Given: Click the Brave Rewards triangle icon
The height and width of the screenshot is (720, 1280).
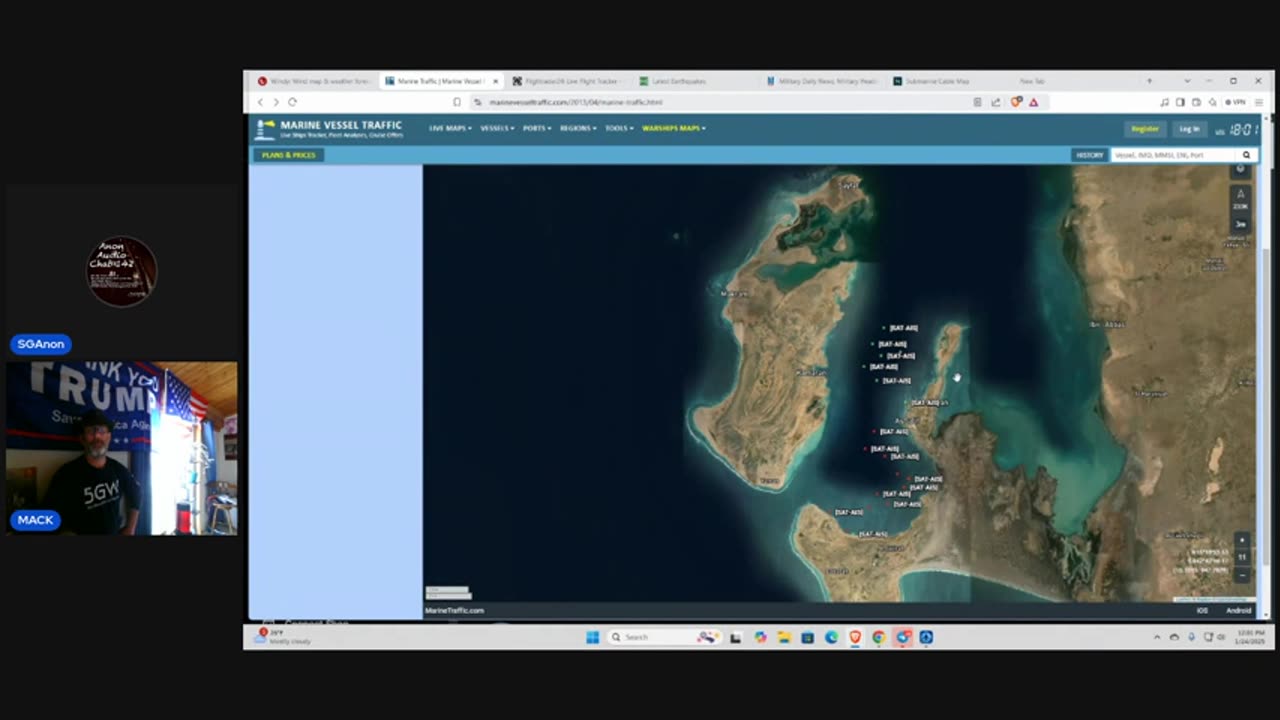Looking at the screenshot, I should [1033, 102].
